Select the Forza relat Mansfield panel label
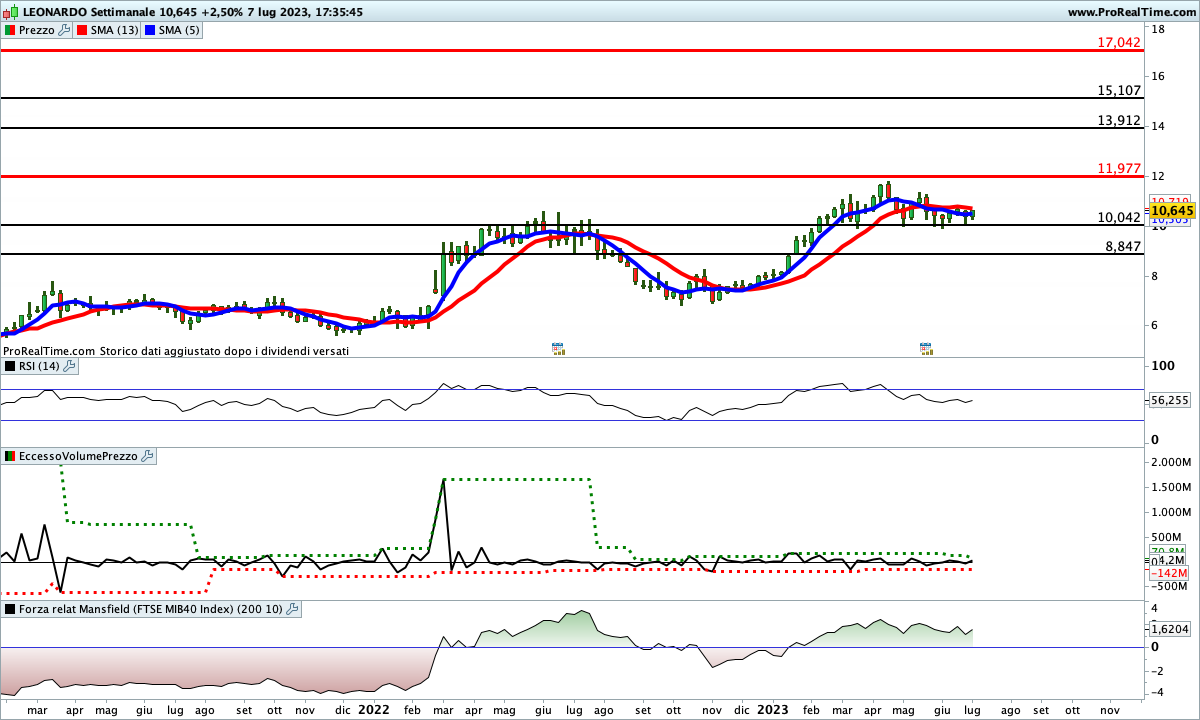This screenshot has width=1200, height=720. tap(151, 608)
